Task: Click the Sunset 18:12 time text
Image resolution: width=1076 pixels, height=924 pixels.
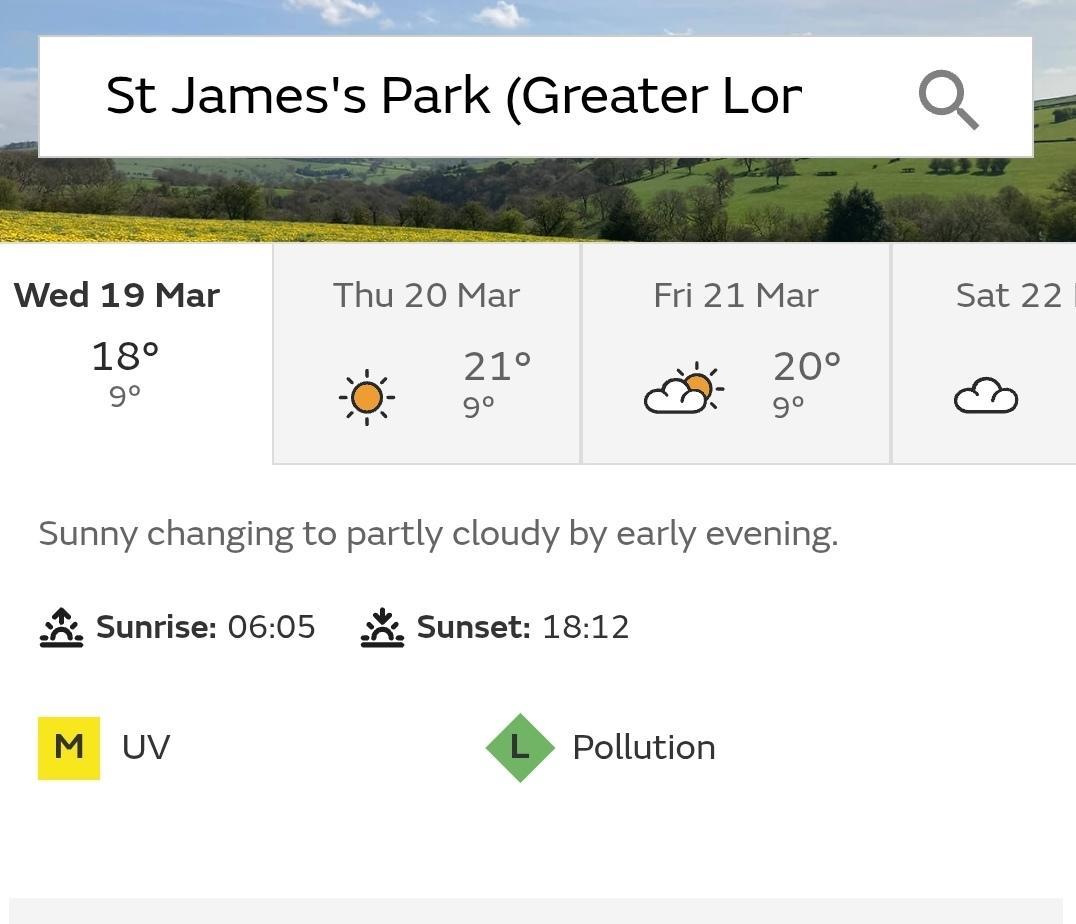Action: 523,627
